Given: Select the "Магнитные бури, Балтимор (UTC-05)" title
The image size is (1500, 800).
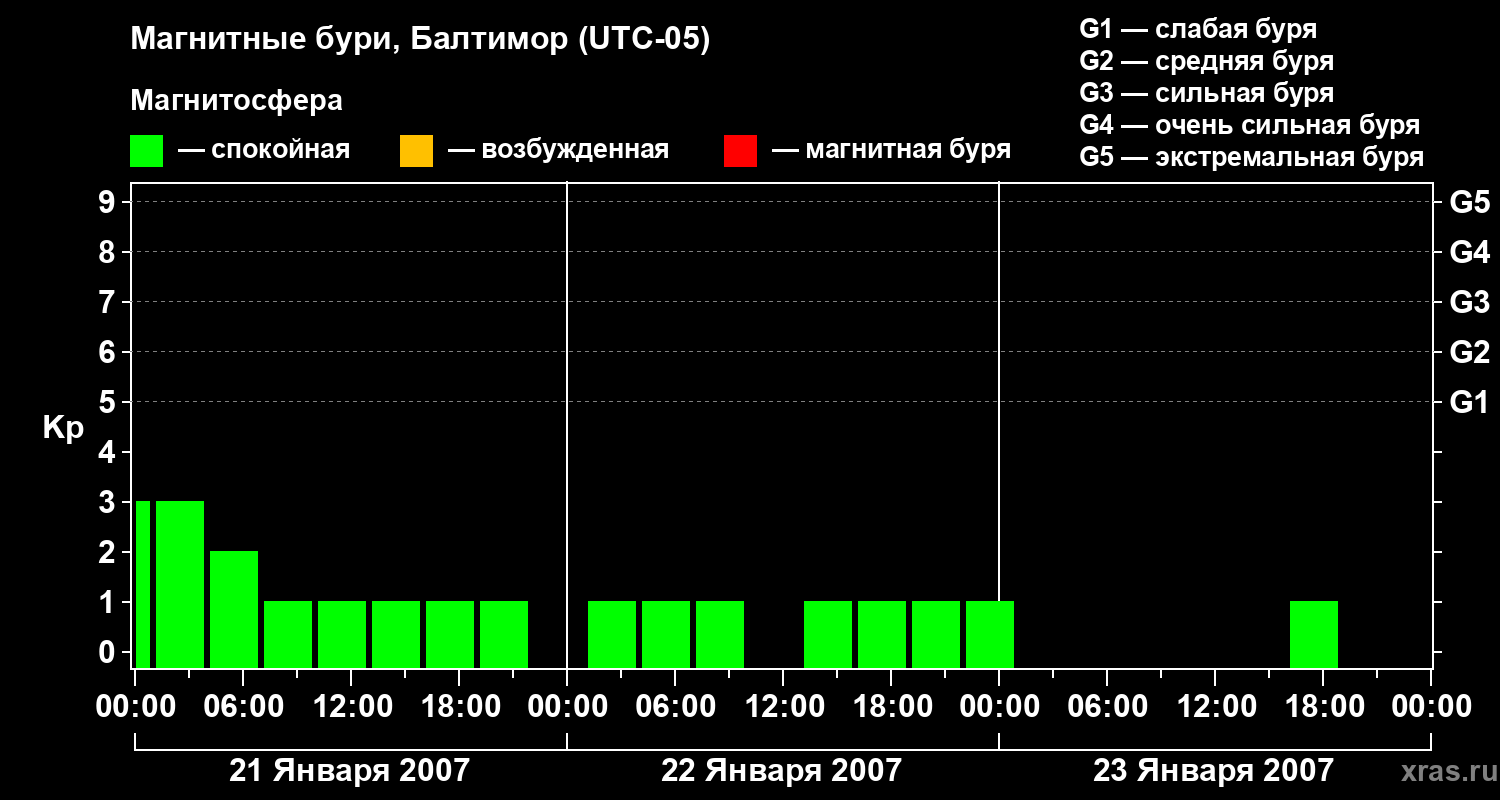Looking at the screenshot, I should tap(420, 41).
